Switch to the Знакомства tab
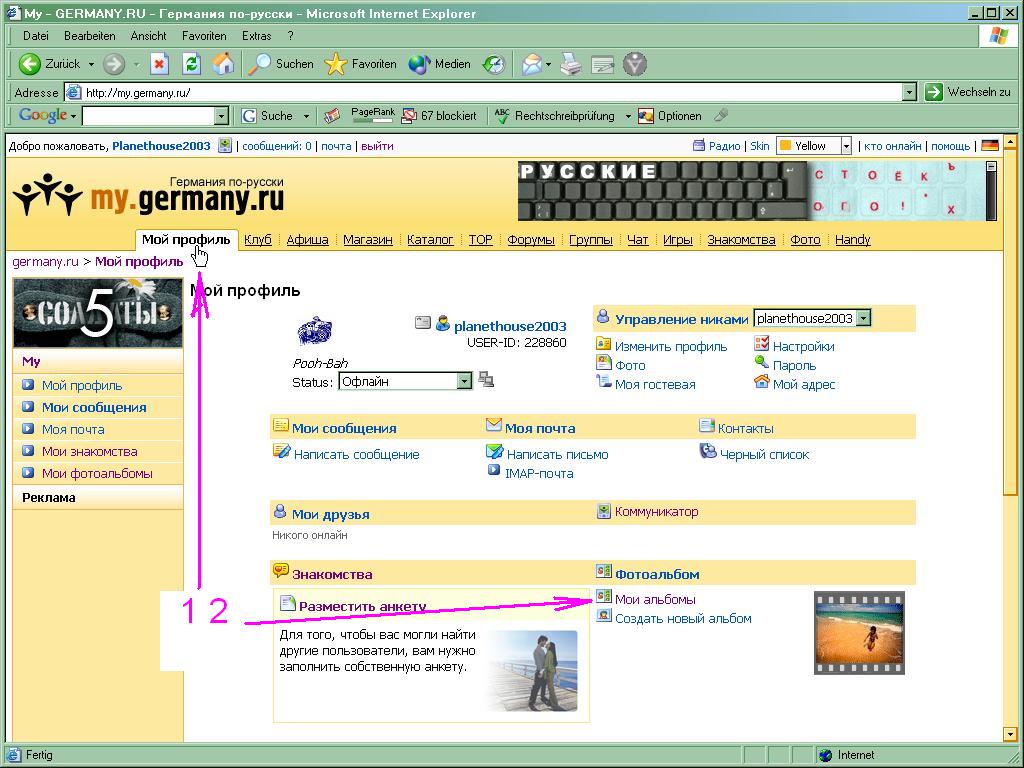Image resolution: width=1024 pixels, height=768 pixels. (741, 240)
